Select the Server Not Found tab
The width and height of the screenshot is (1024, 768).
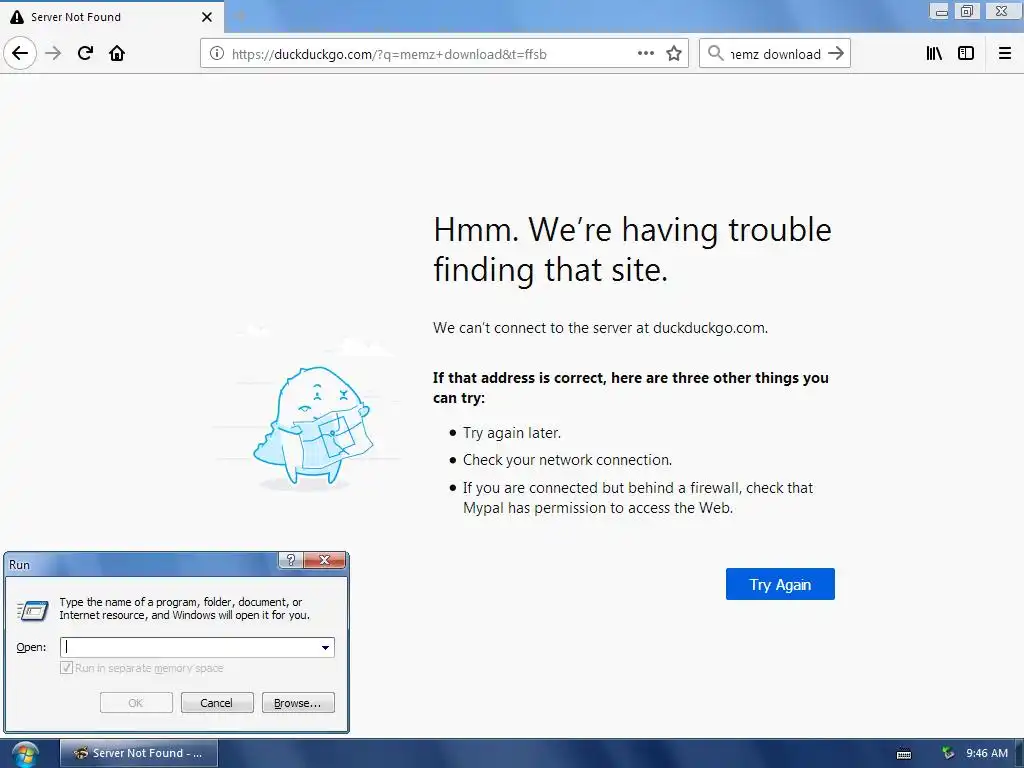tap(112, 17)
